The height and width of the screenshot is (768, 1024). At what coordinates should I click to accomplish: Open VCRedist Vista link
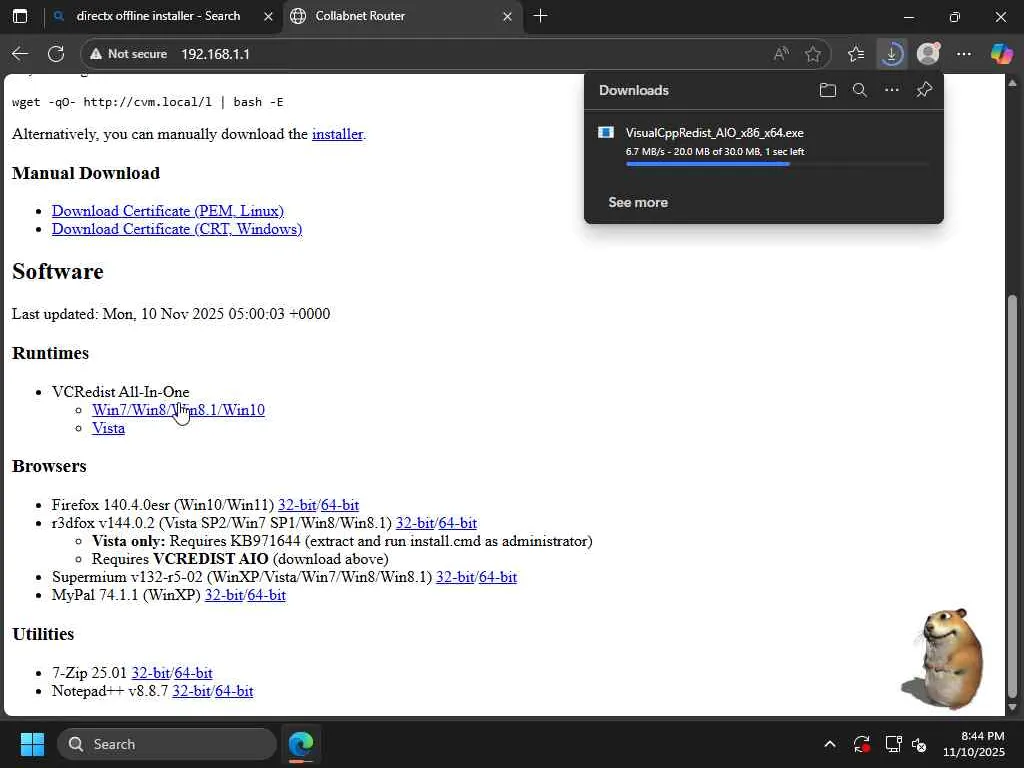pyautogui.click(x=108, y=428)
